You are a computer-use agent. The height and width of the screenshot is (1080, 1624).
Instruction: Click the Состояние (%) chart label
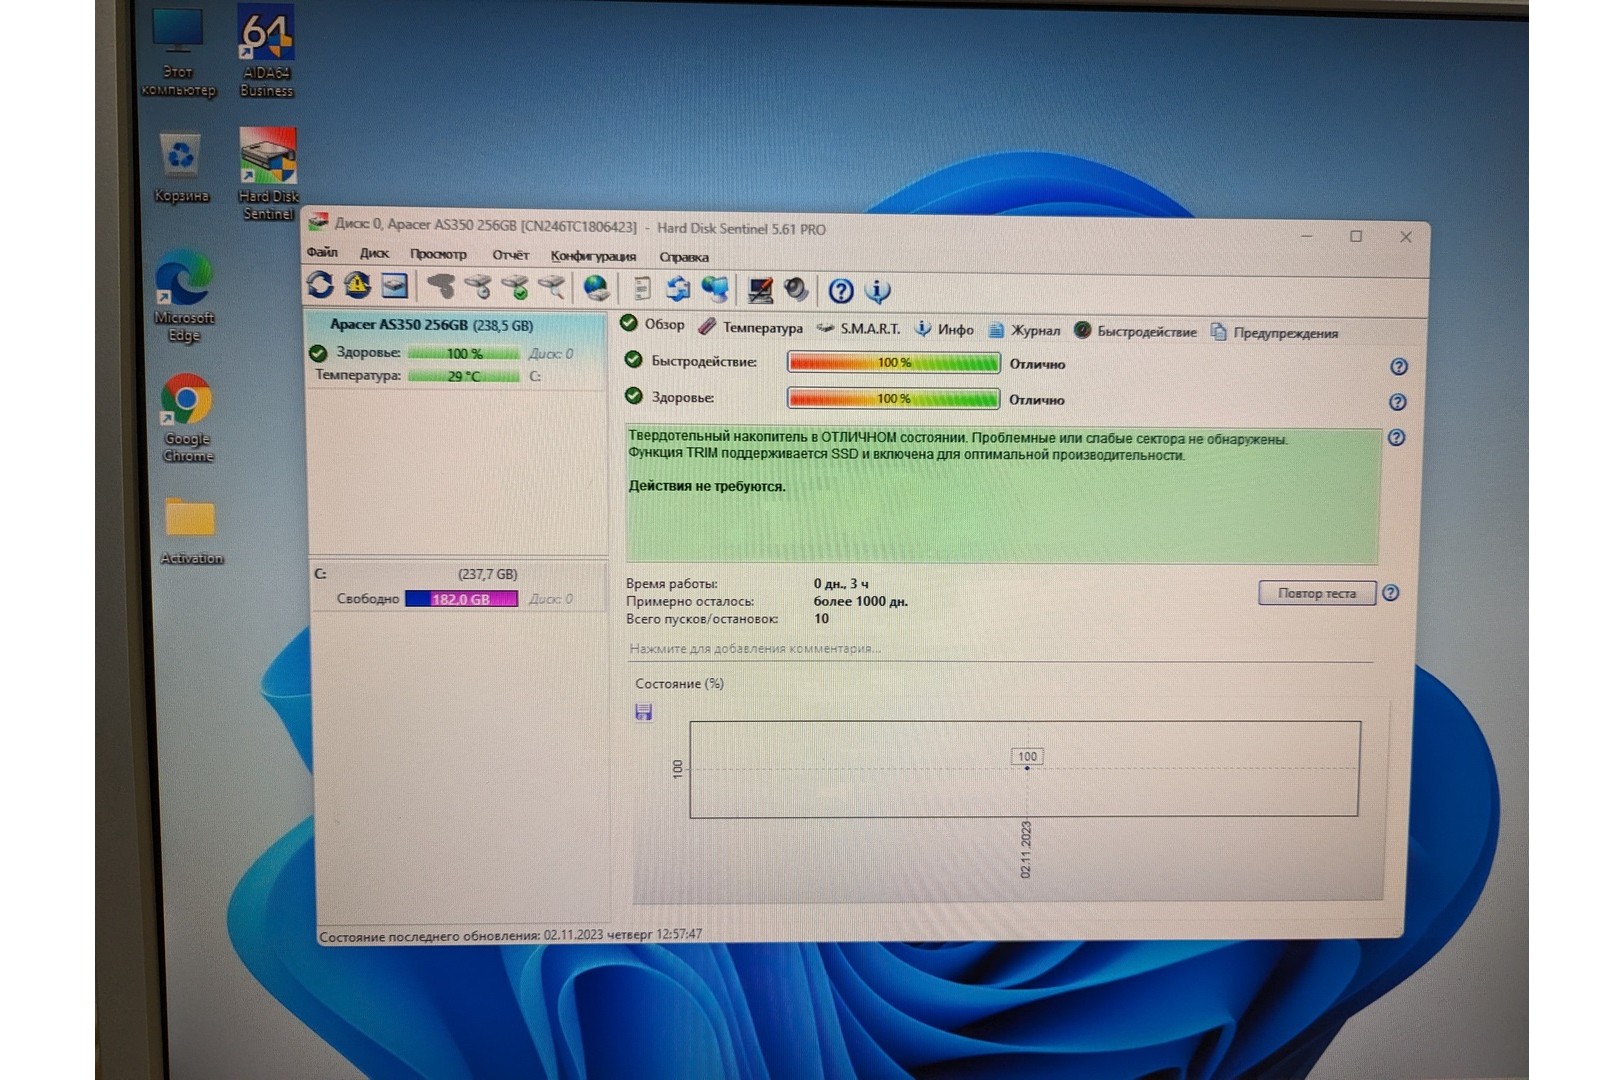point(680,684)
